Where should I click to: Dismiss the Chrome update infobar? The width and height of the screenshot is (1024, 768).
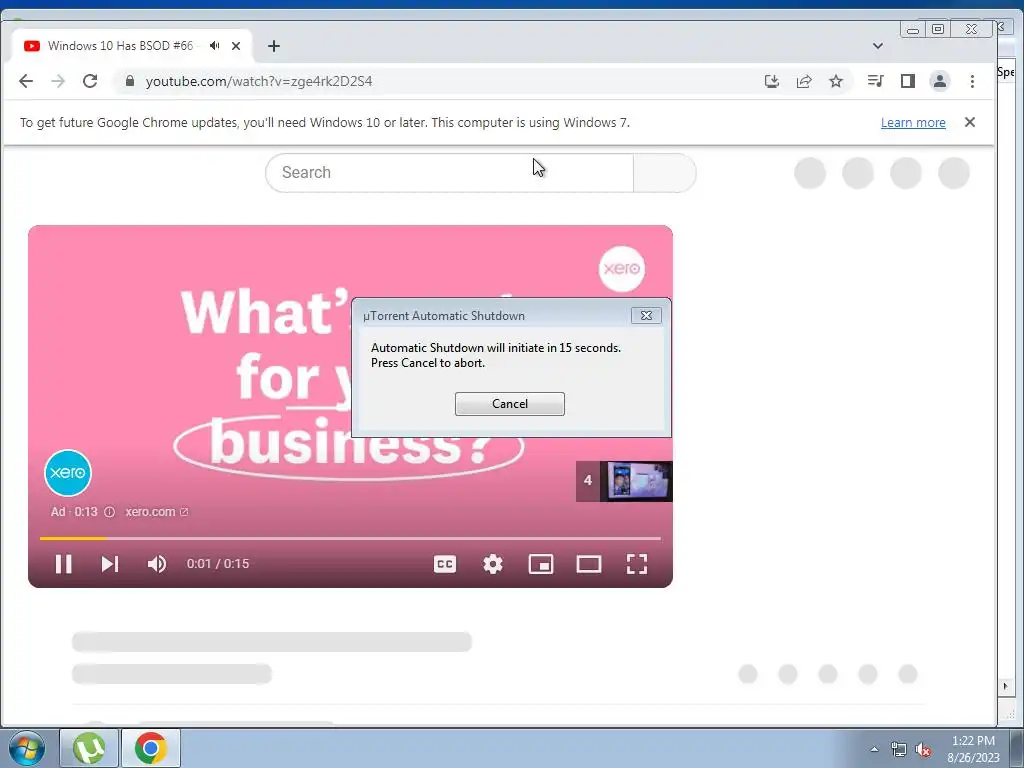(970, 122)
